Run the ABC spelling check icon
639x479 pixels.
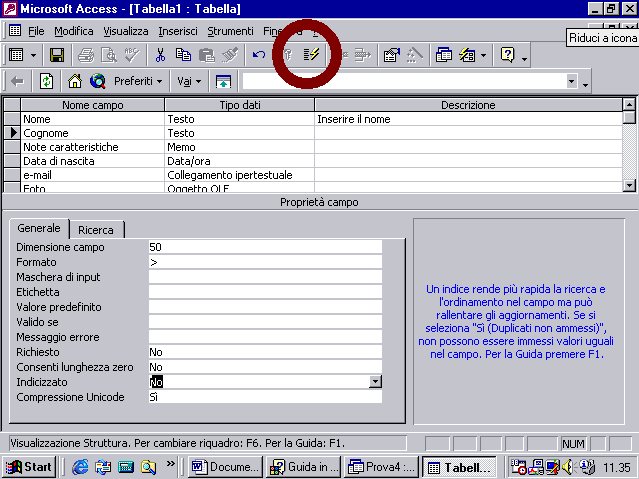(132, 55)
